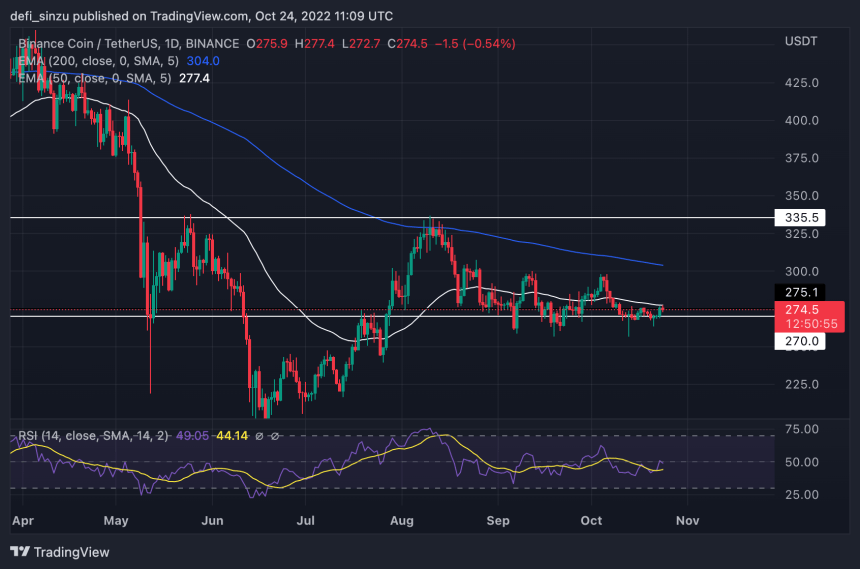
Task: Click the Oct label on time axis
Action: pos(591,521)
